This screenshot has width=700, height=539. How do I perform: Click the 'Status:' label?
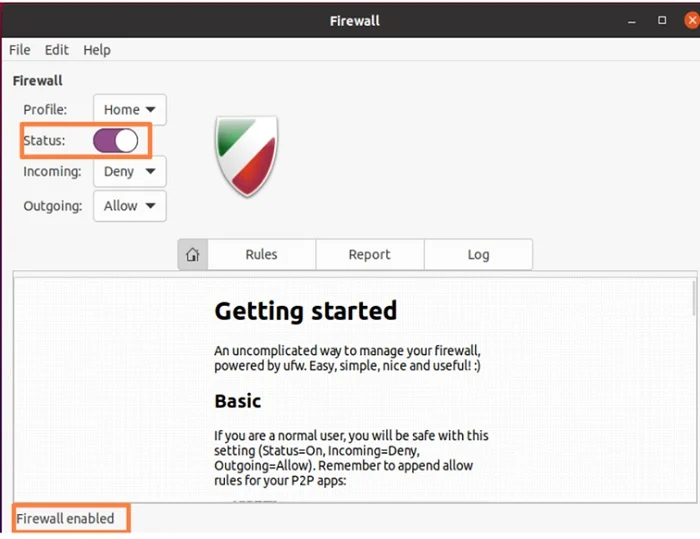(44, 141)
